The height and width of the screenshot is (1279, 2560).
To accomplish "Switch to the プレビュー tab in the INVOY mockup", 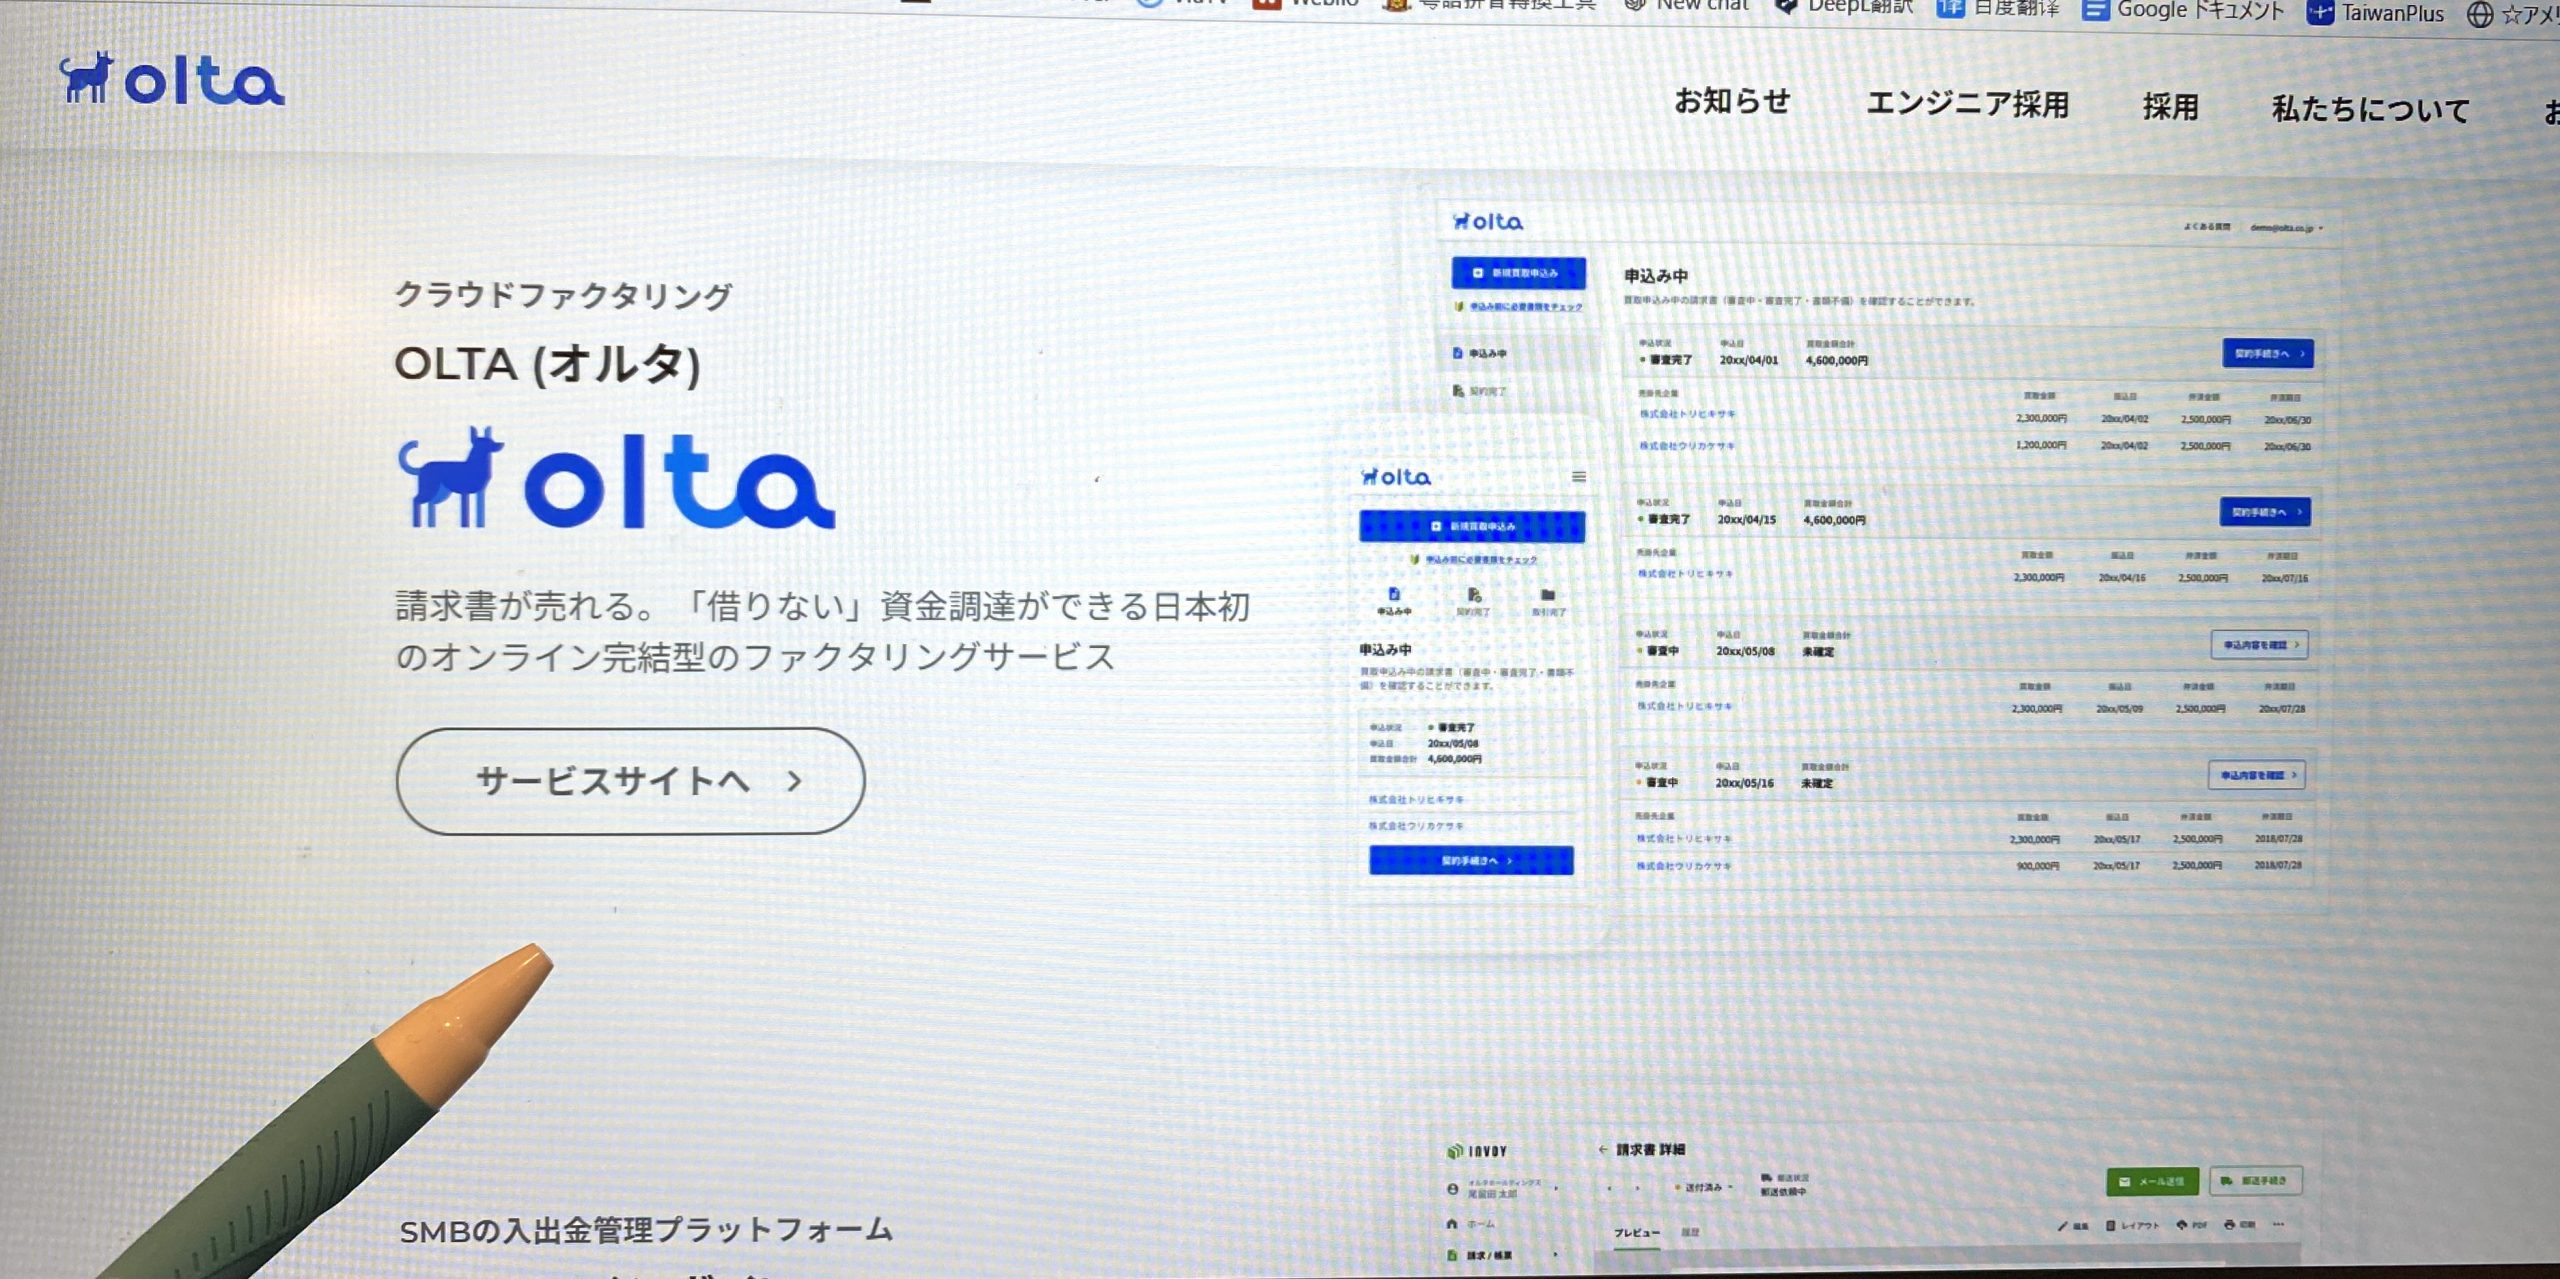I will [1636, 1233].
